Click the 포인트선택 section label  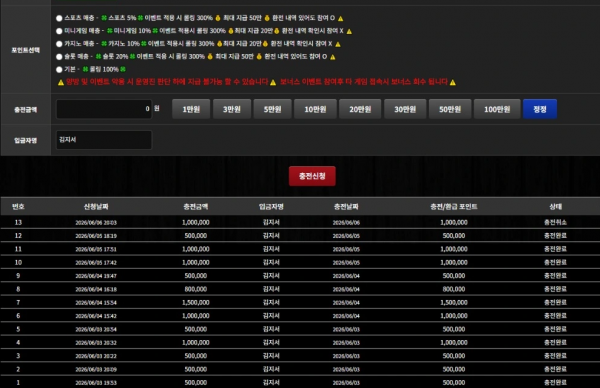click(x=26, y=50)
